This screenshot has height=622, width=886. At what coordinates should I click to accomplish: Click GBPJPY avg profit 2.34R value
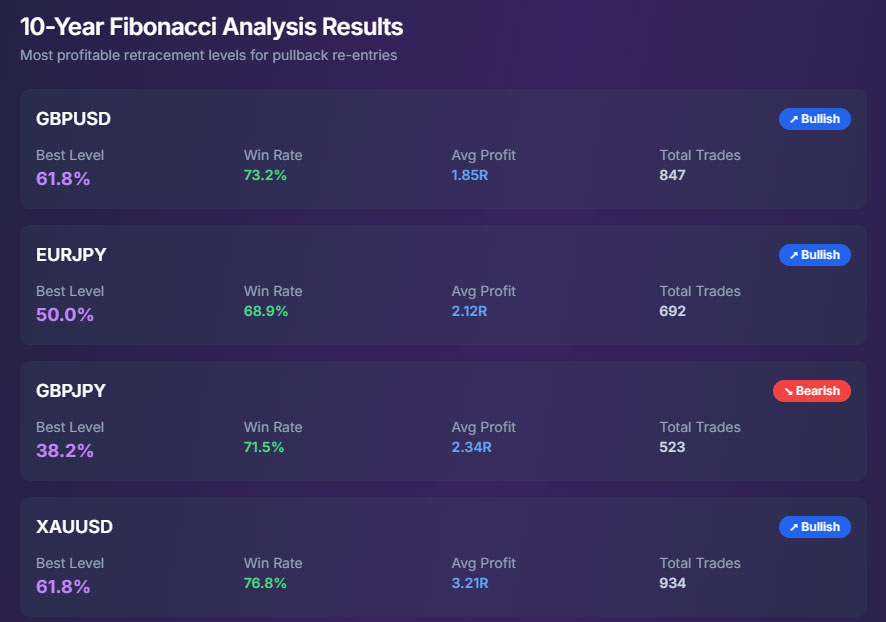pyautogui.click(x=471, y=447)
